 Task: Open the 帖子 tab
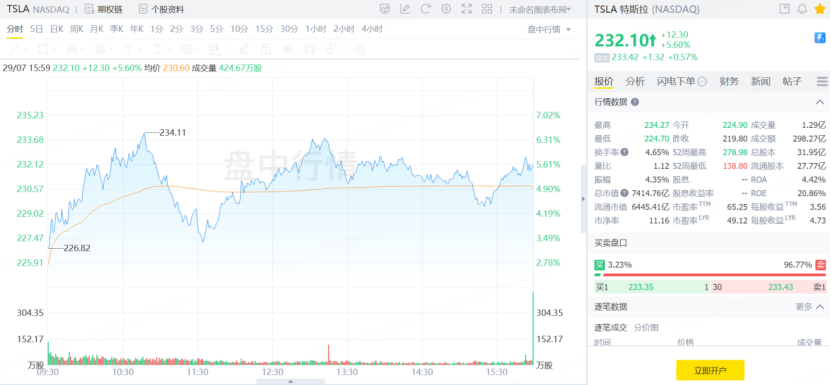click(x=792, y=81)
